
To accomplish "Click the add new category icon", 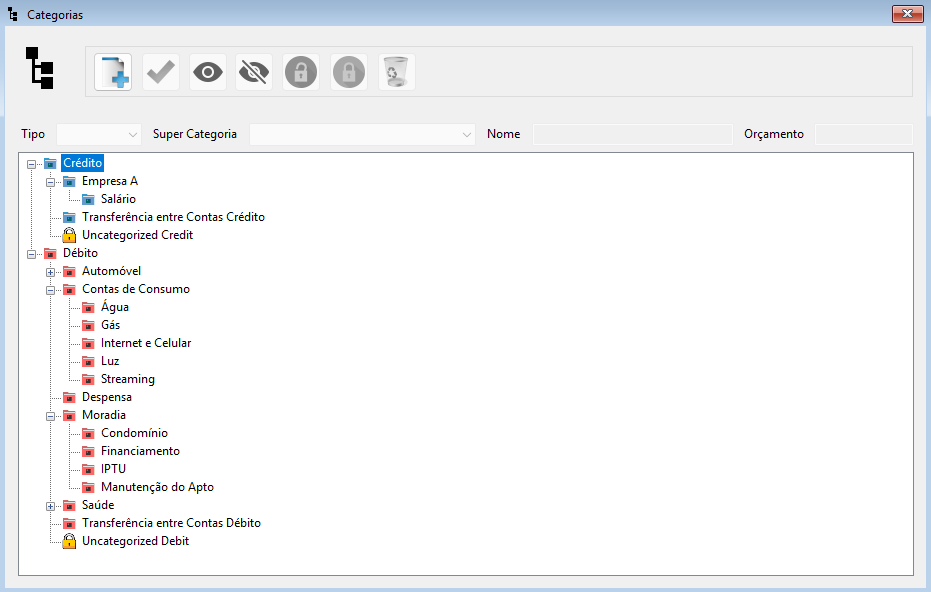I will 113,73.
